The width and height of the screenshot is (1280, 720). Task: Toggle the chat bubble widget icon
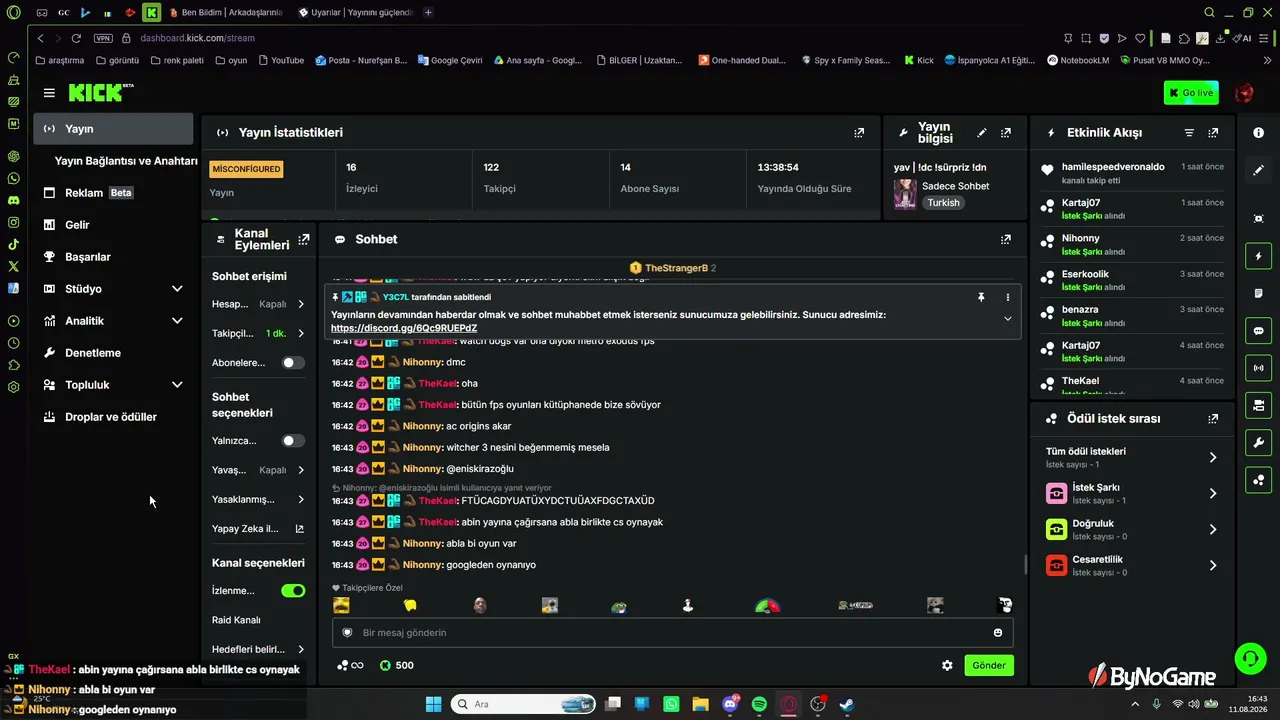tap(1258, 331)
